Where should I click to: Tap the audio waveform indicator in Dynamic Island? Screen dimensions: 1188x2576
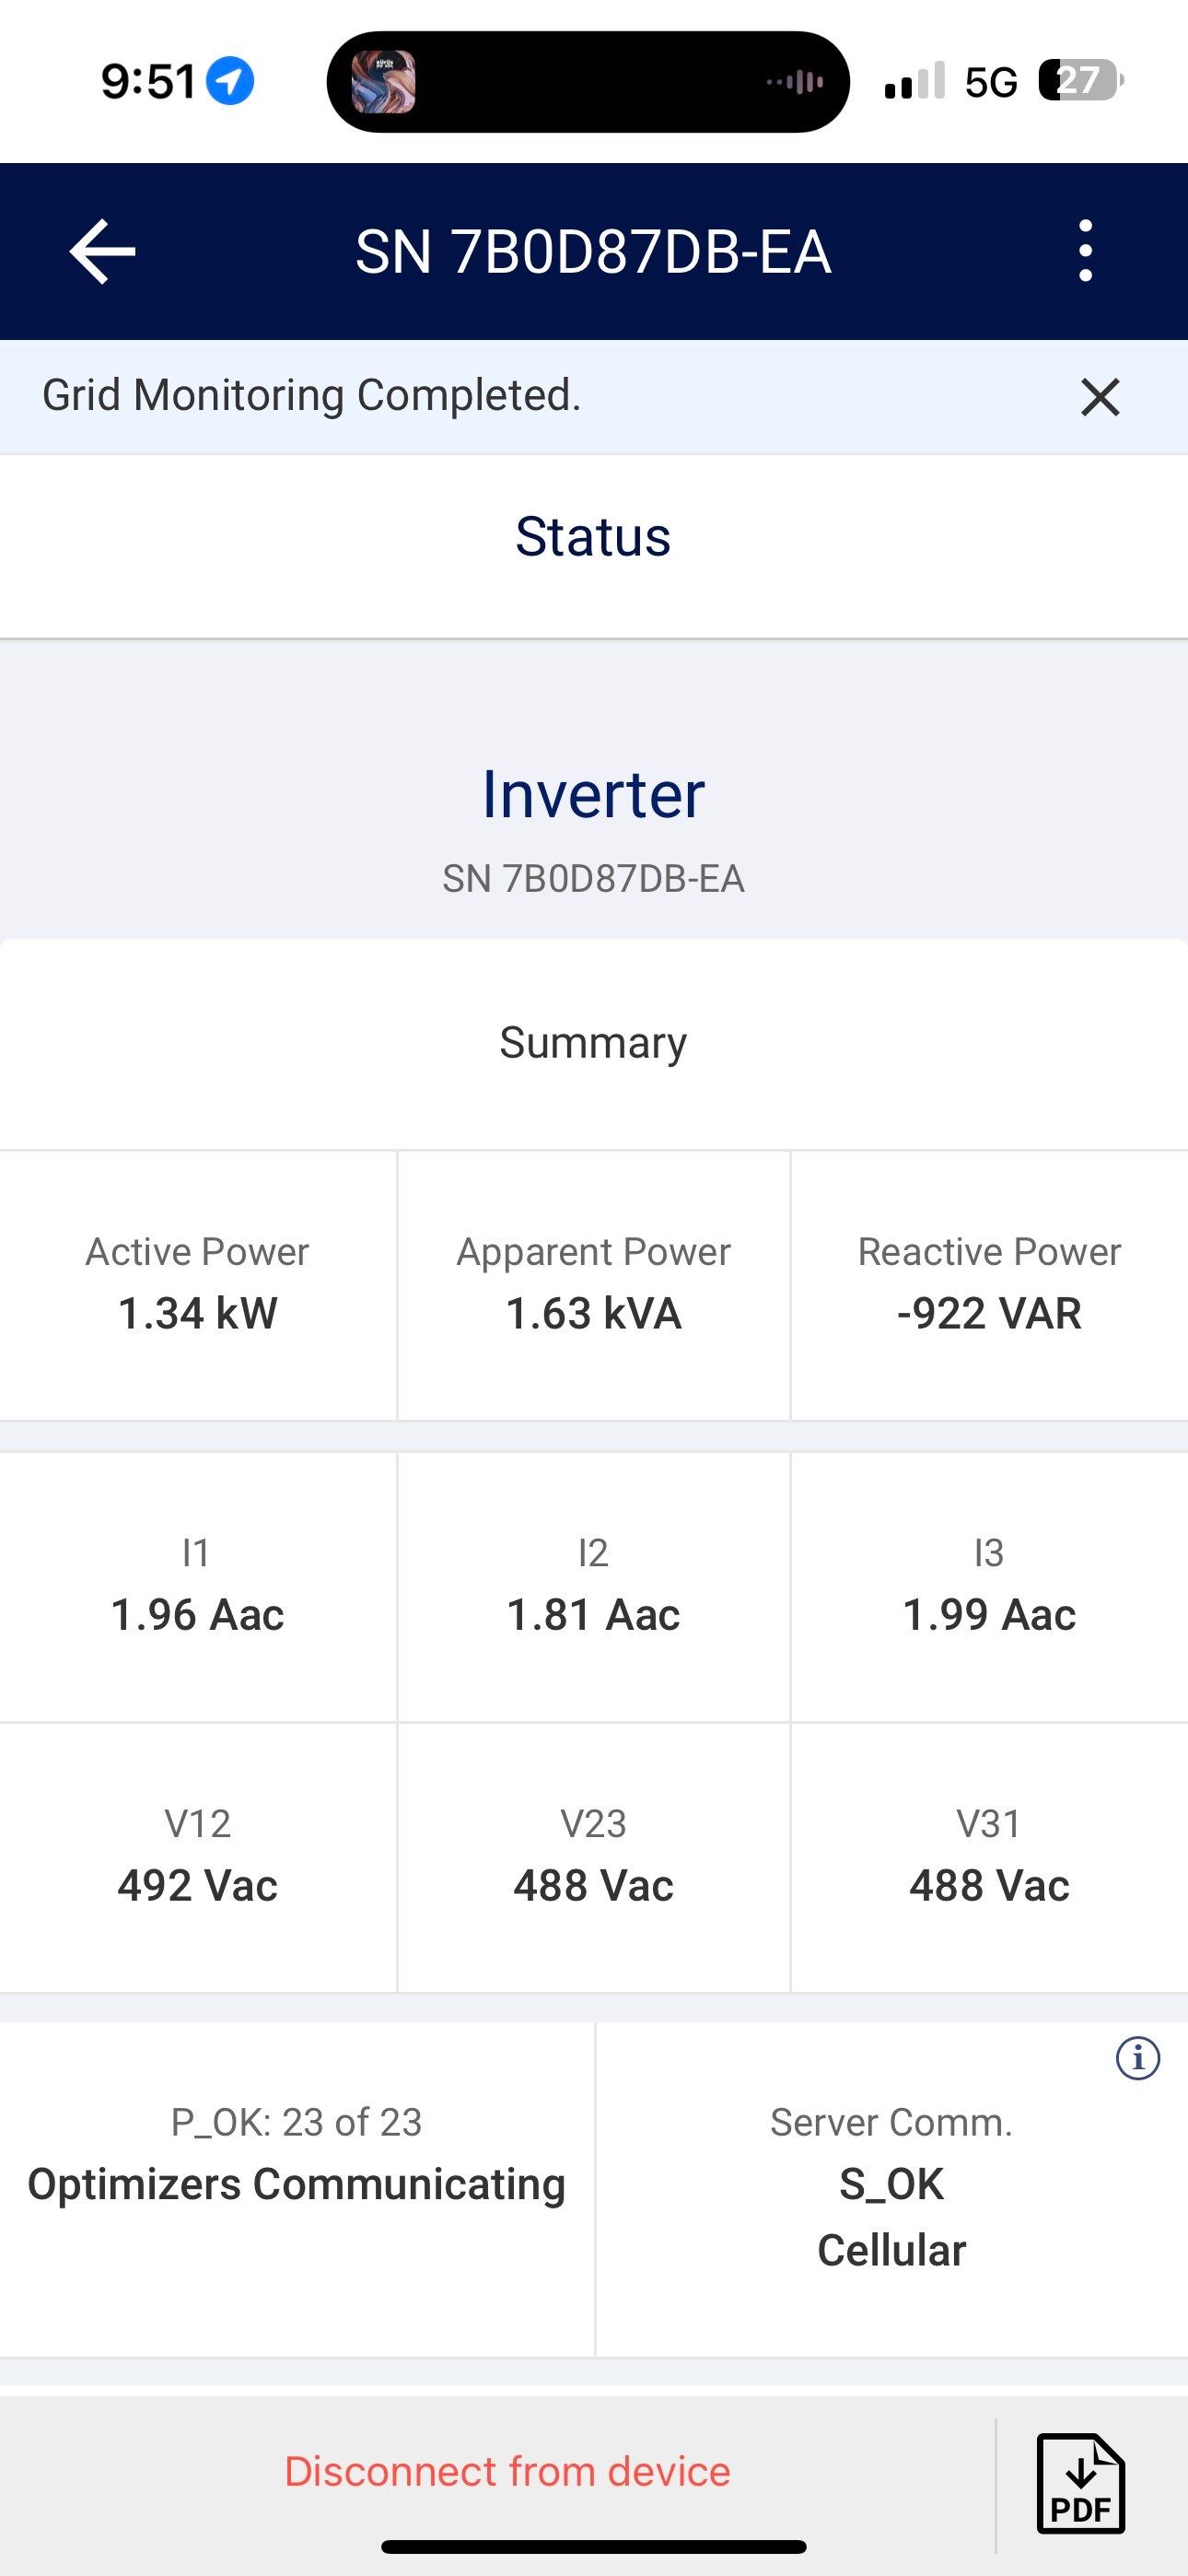(x=796, y=82)
